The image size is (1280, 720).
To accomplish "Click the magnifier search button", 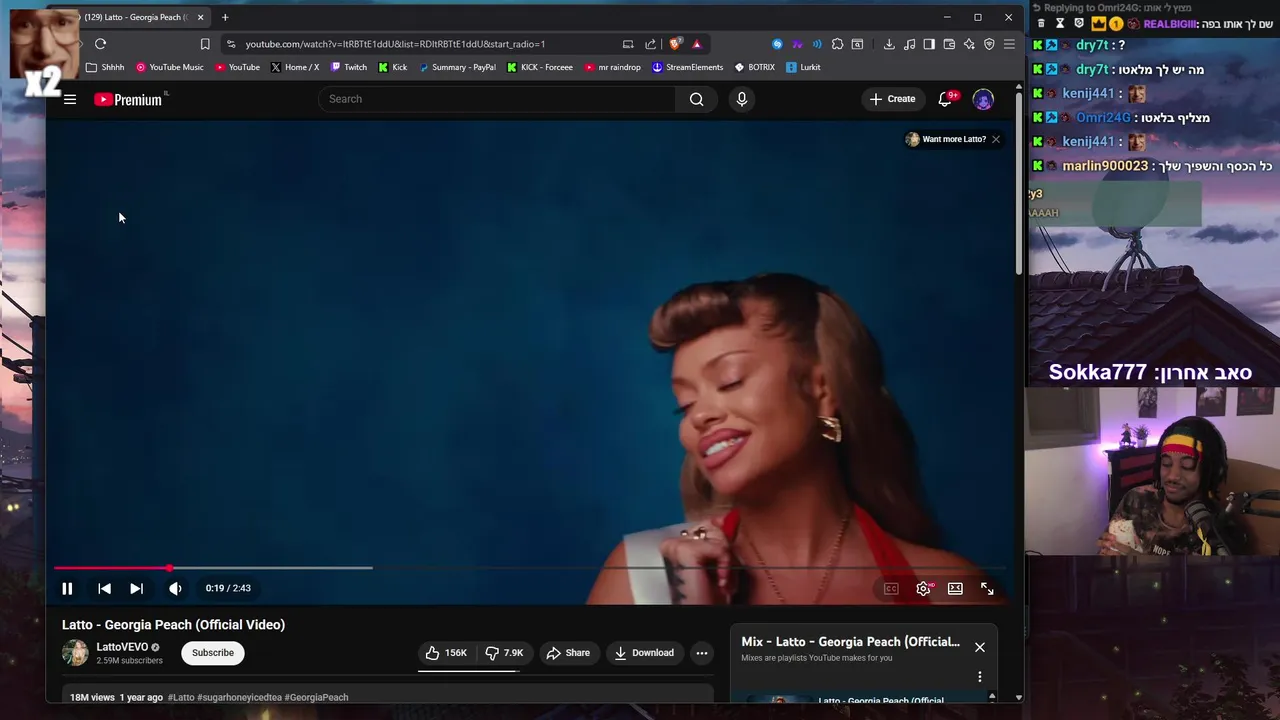I will [x=697, y=99].
